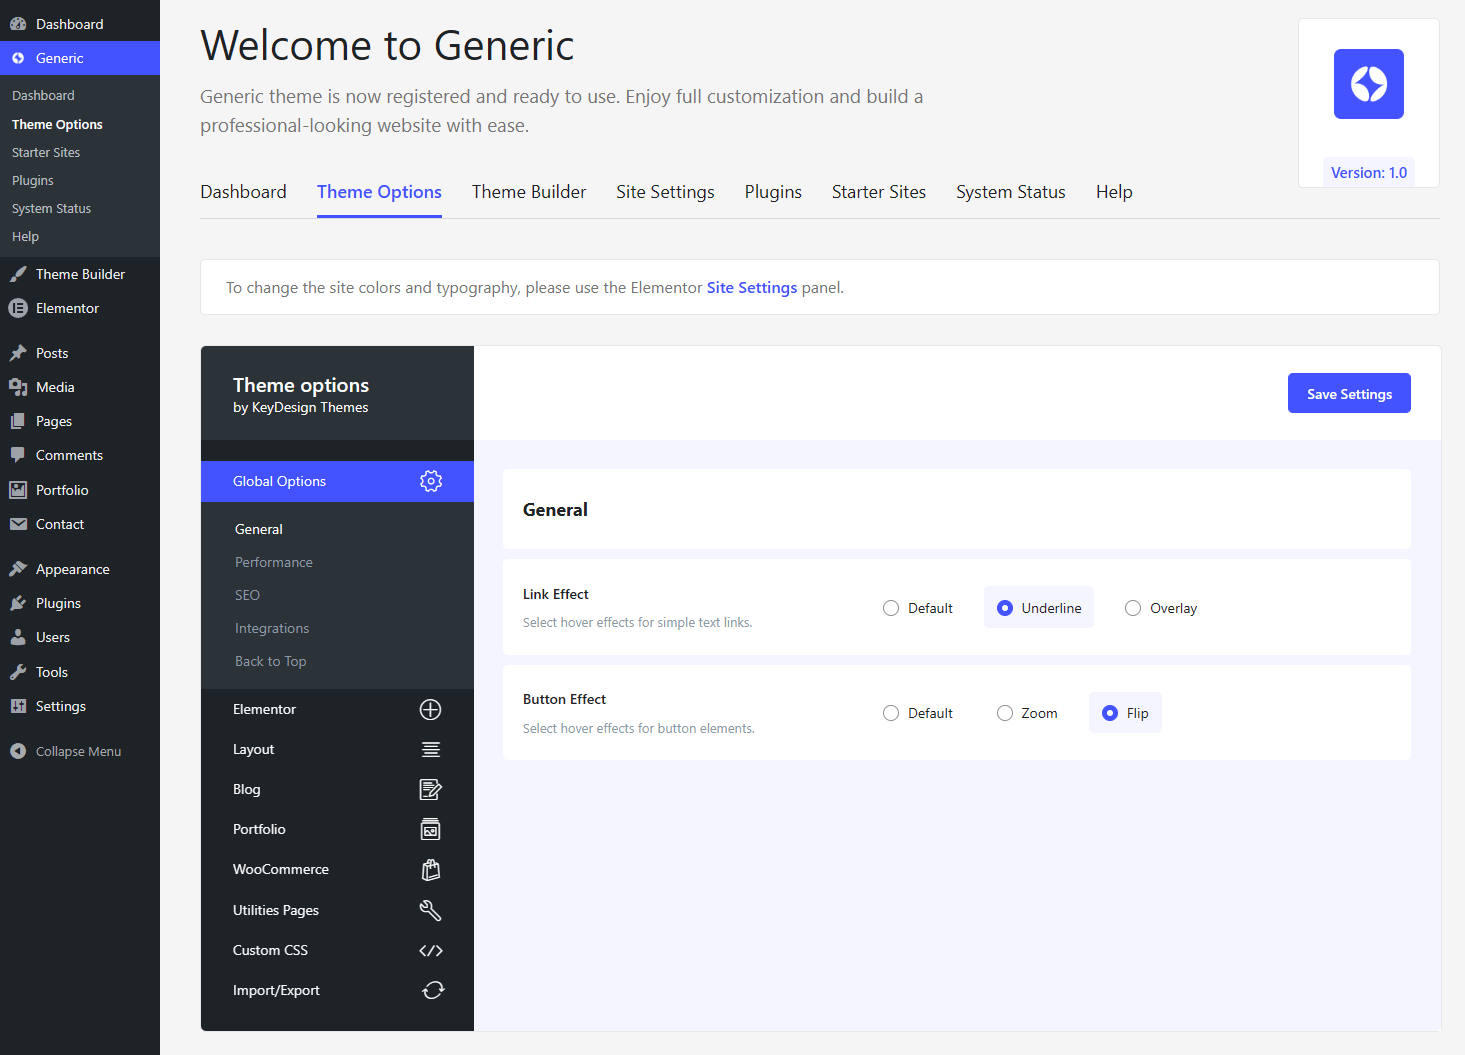Viewport: 1465px width, 1055px height.
Task: Click the Portfolio gallery icon in theme options
Action: [x=431, y=829]
